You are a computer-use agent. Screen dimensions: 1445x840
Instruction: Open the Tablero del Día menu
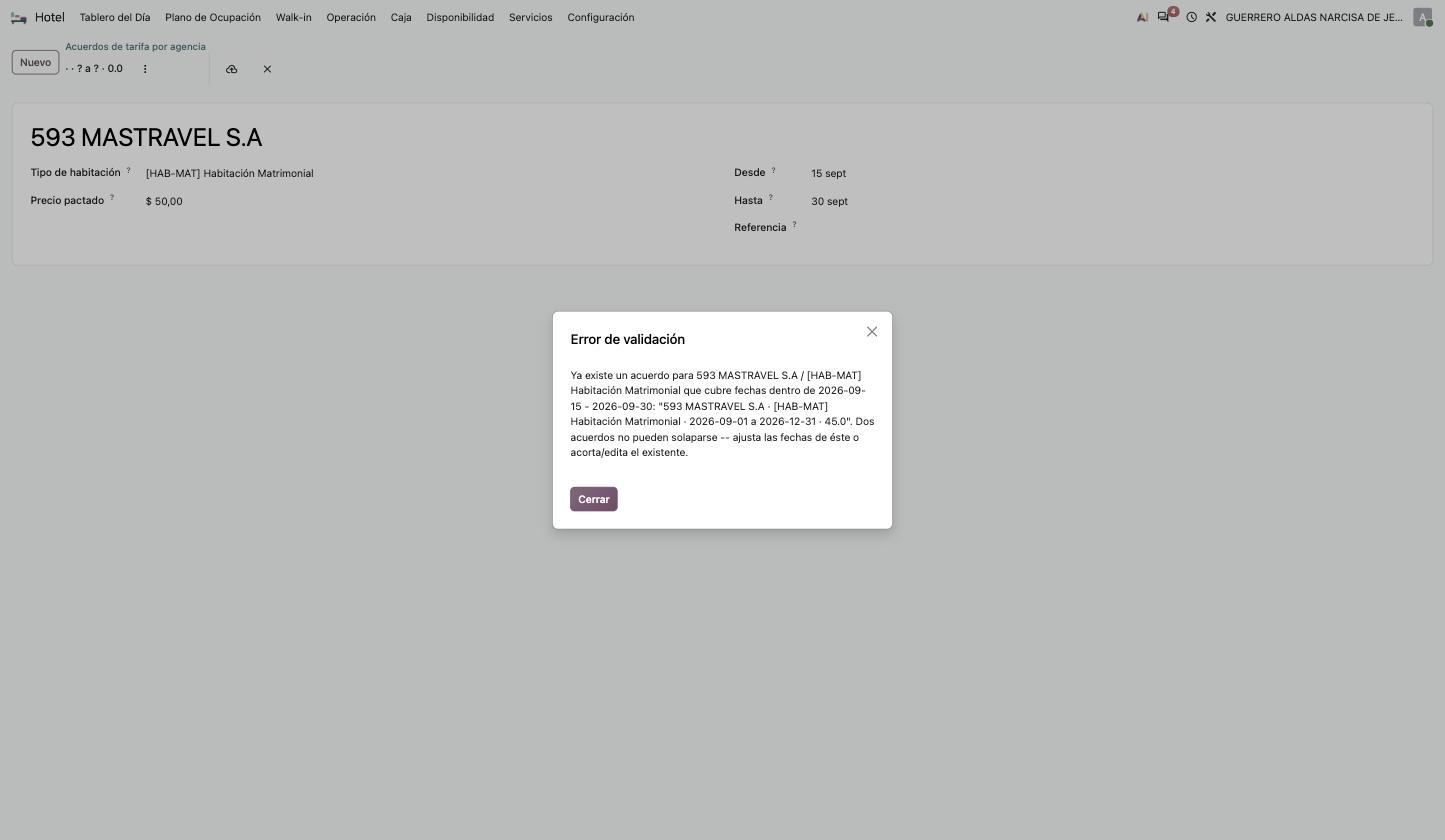115,17
